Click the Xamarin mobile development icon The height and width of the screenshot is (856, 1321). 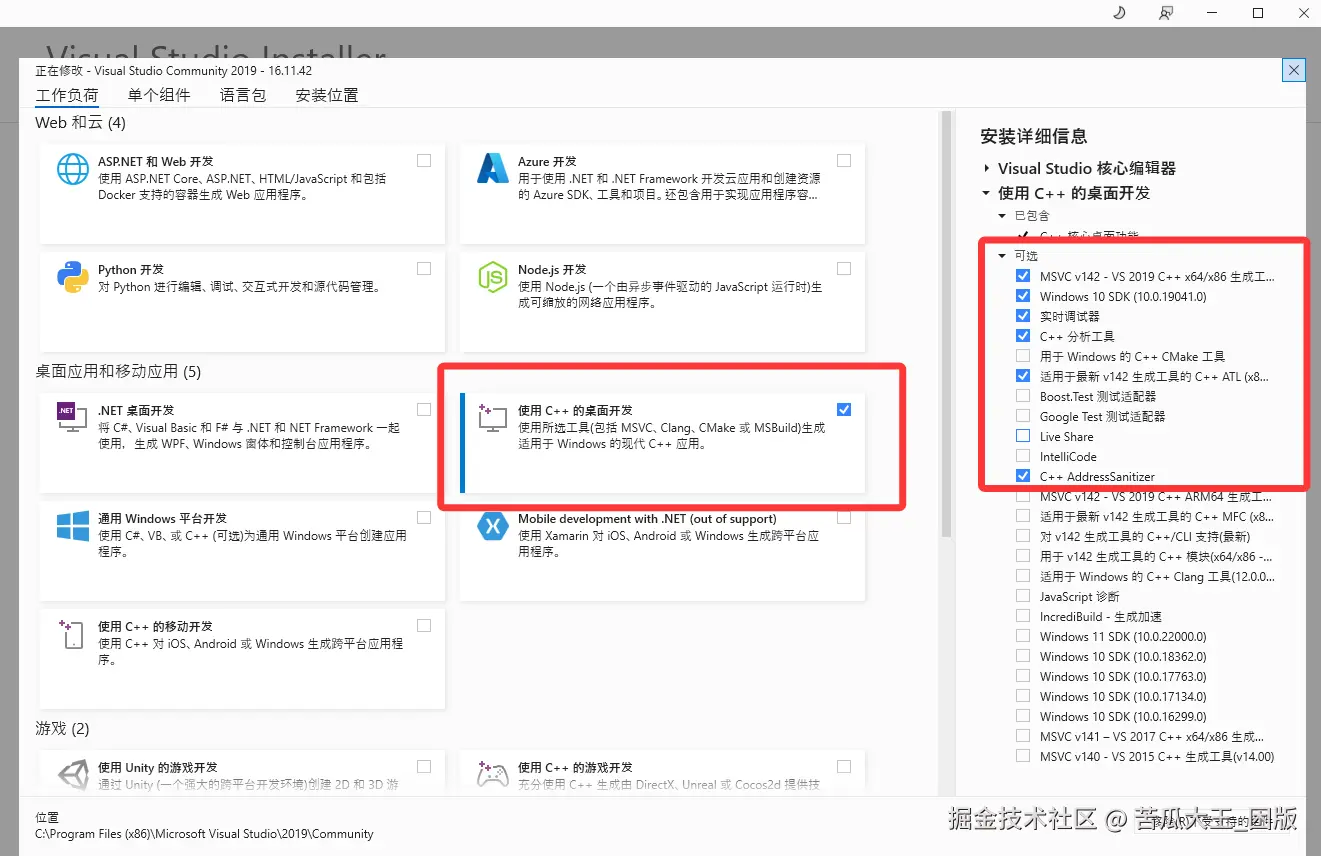click(493, 526)
